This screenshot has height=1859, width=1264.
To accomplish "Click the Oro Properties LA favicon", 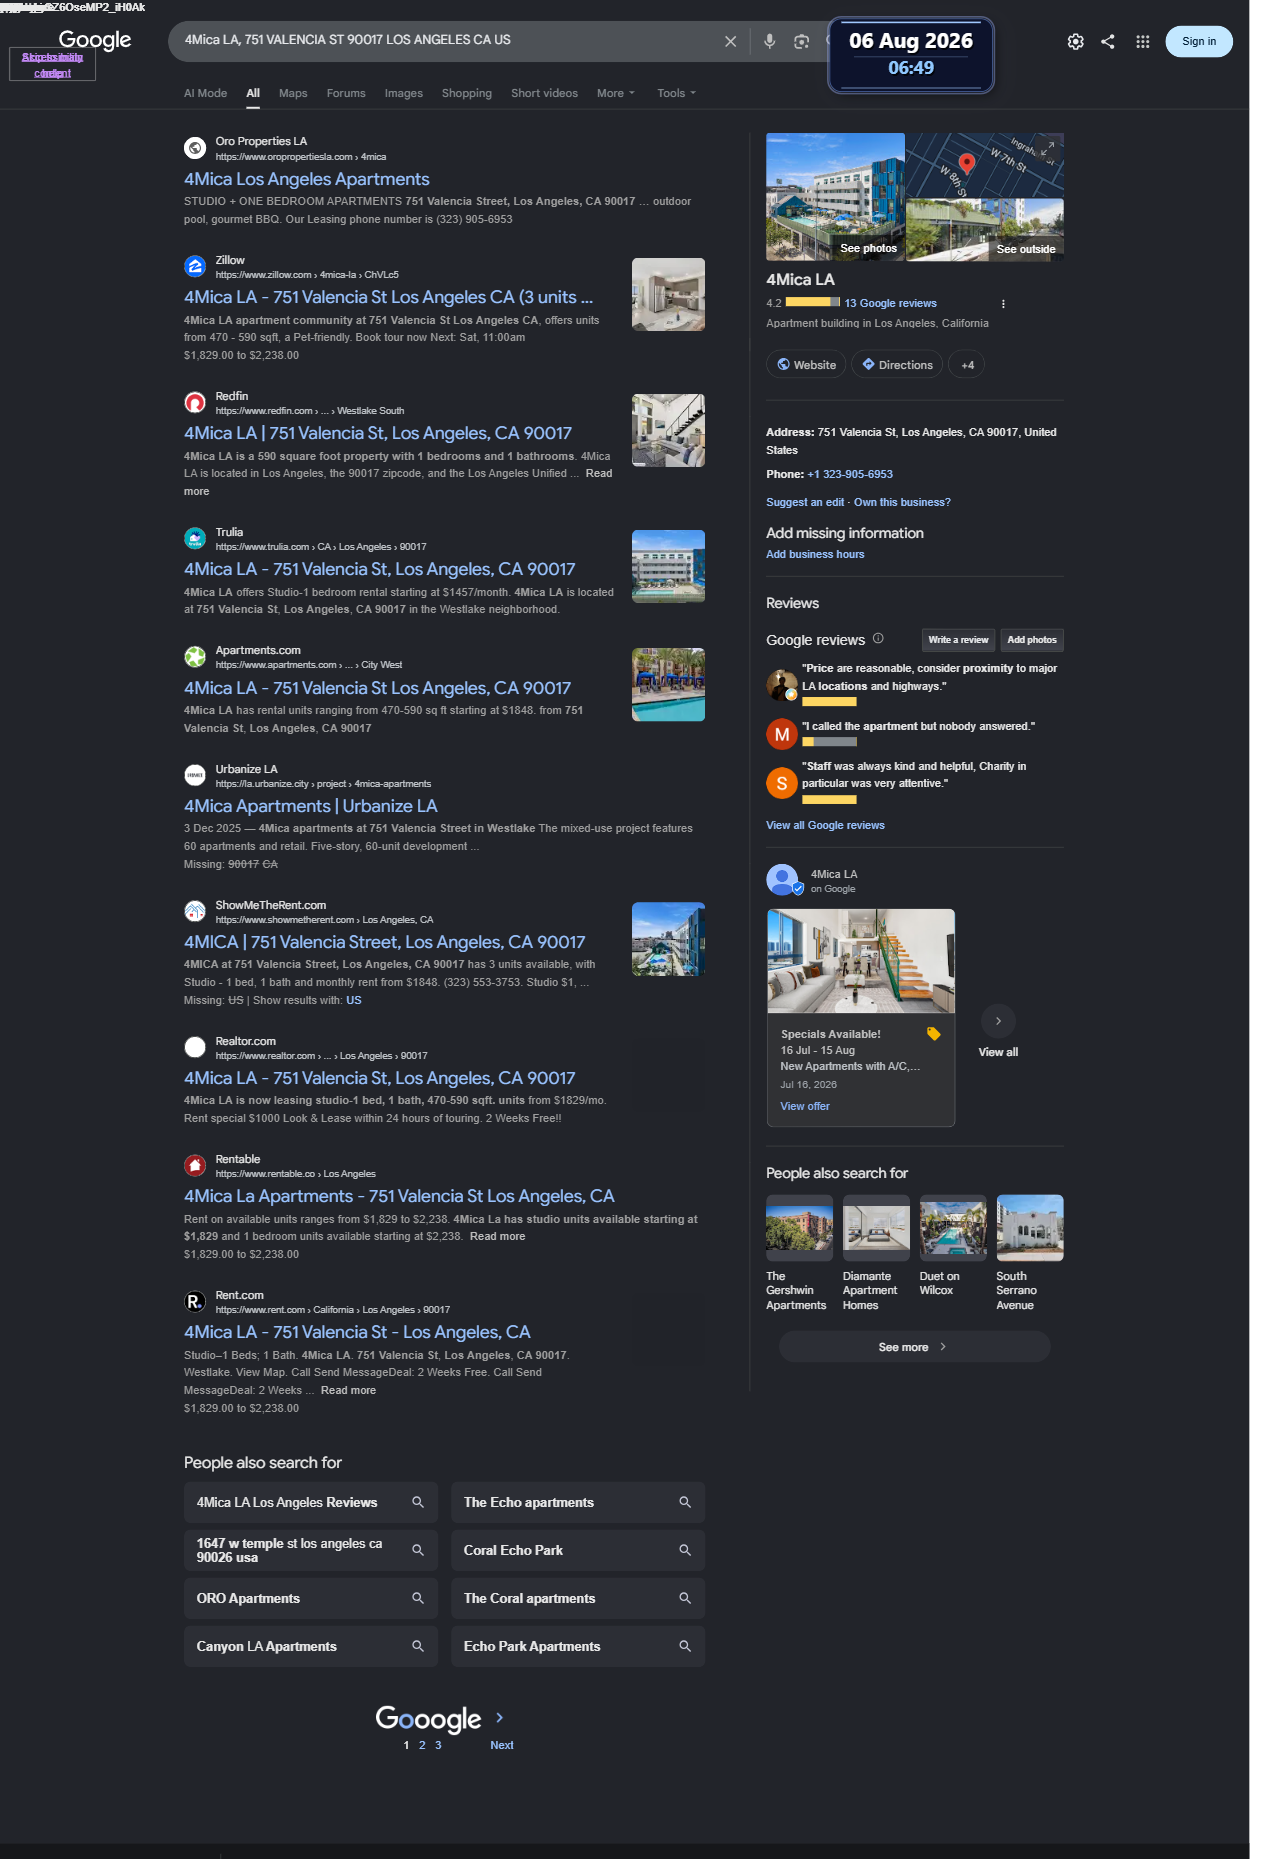I will pos(195,148).
